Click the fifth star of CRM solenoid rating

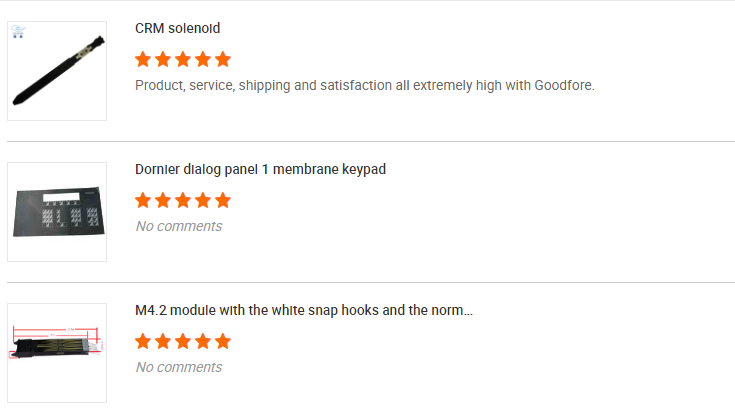pos(223,59)
